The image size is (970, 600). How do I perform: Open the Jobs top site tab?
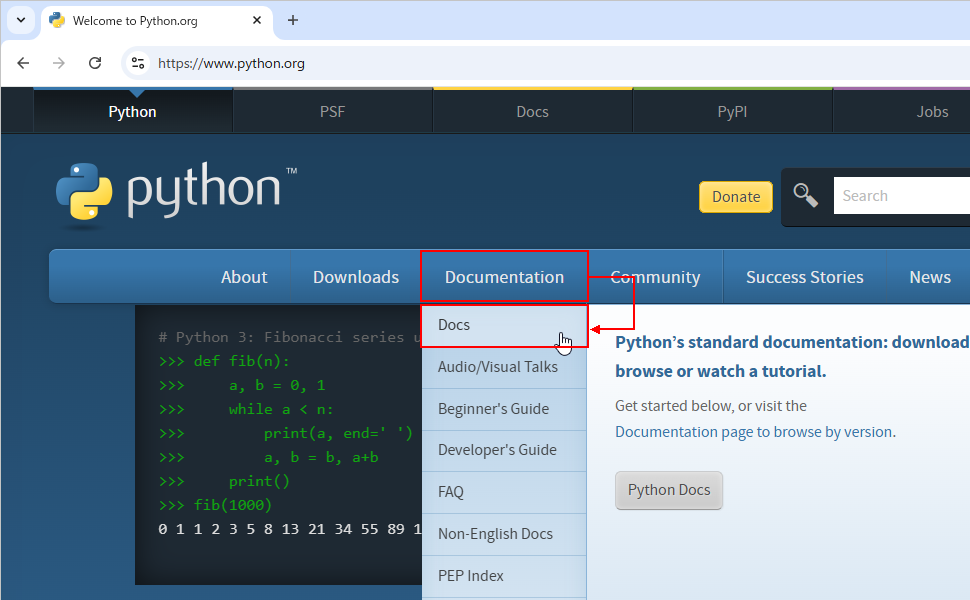[932, 111]
